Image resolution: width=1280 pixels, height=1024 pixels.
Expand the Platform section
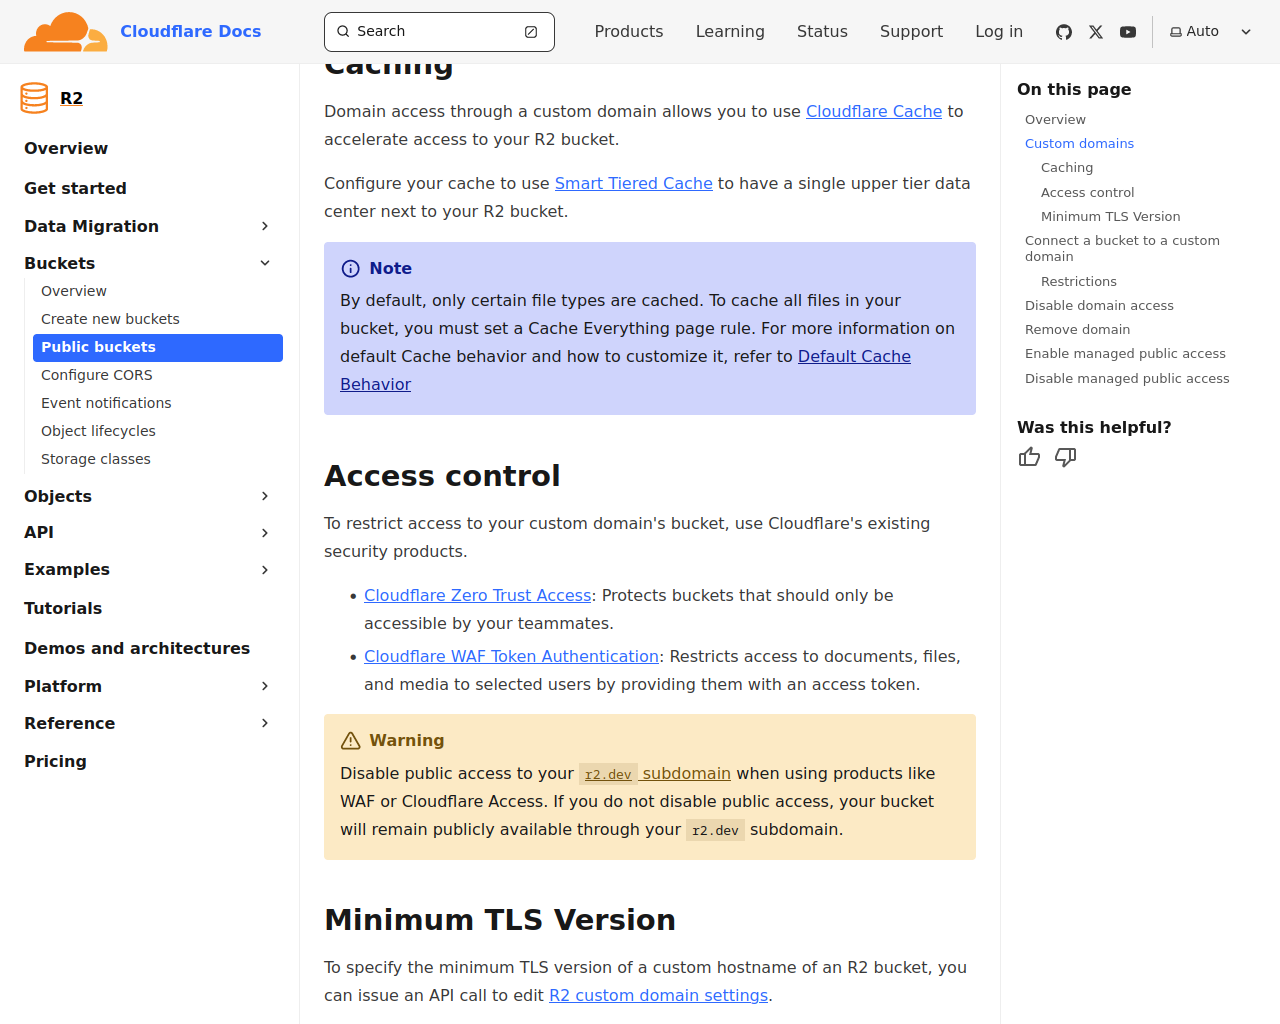[265, 686]
